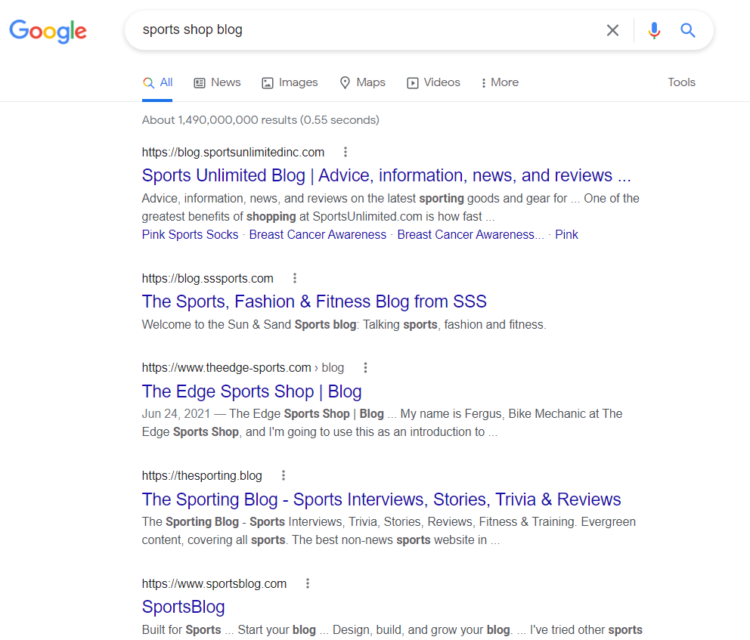This screenshot has width=750, height=640.
Task: Open the SportsBlog result title
Action: coord(183,607)
